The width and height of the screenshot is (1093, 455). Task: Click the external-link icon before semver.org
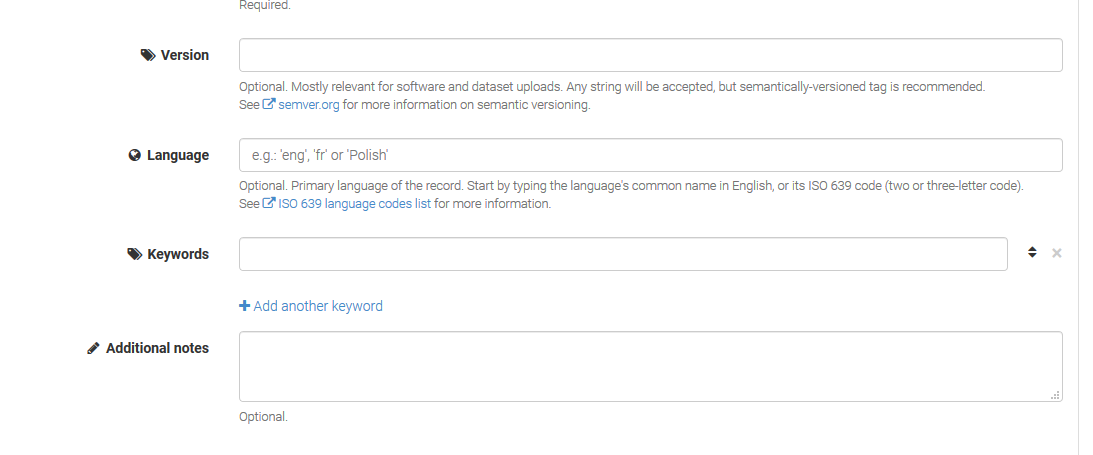point(269,104)
